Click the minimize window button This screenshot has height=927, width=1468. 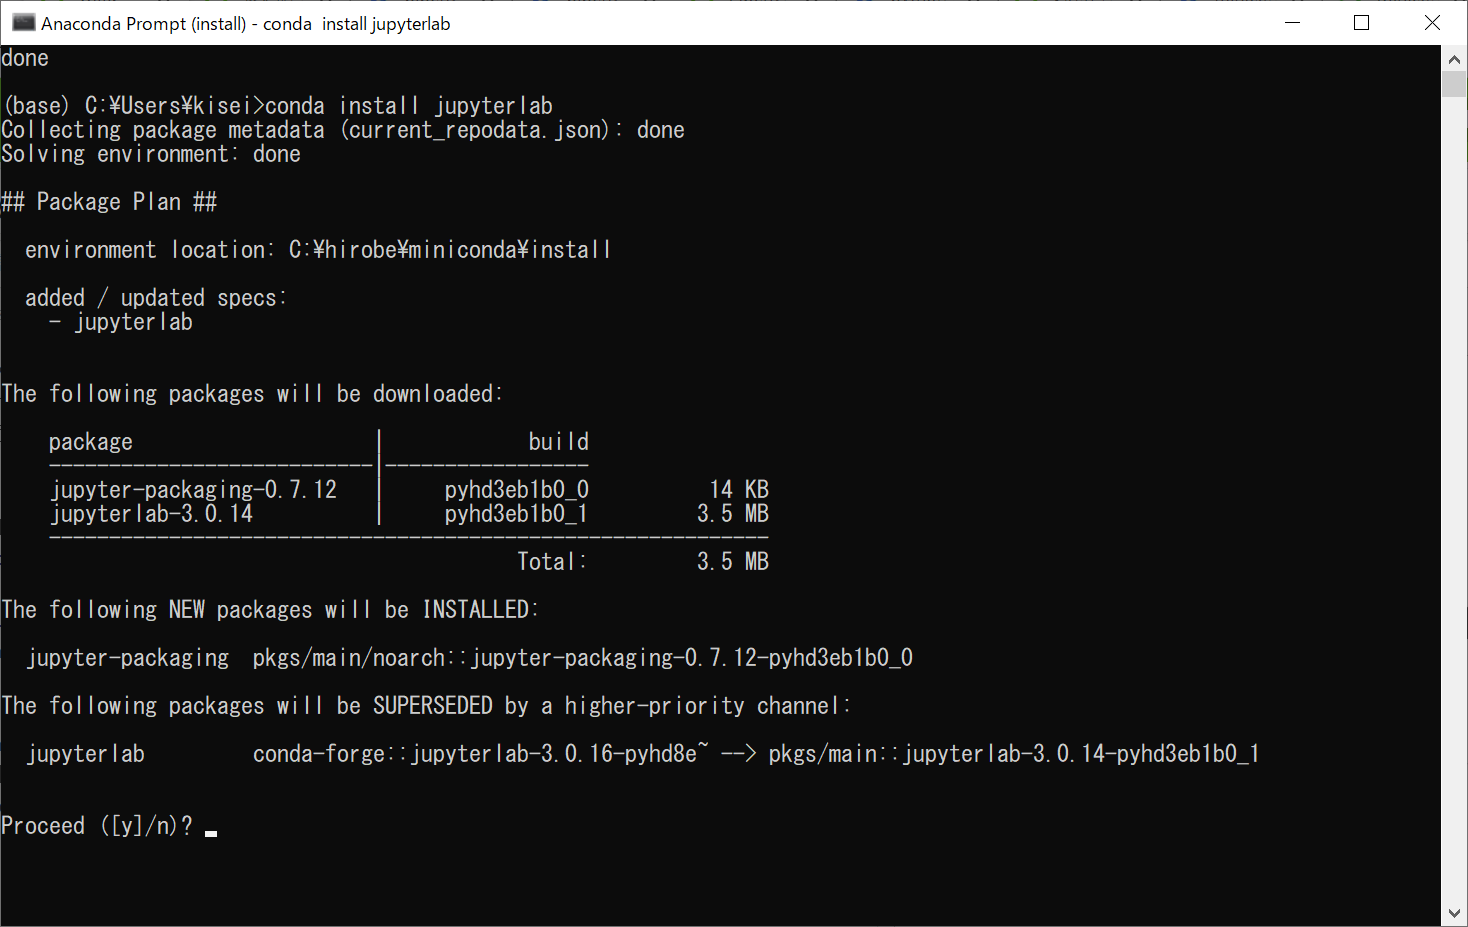coord(1292,22)
